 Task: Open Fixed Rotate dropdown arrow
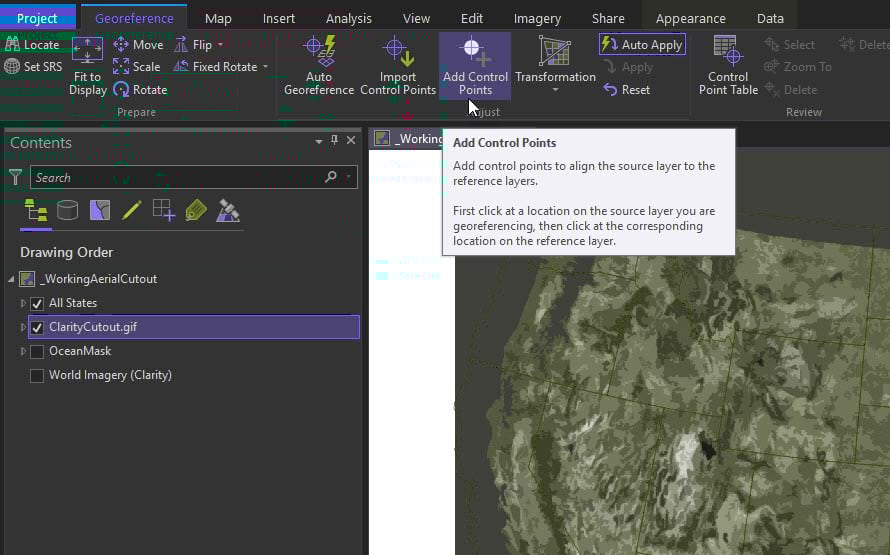click(266, 66)
